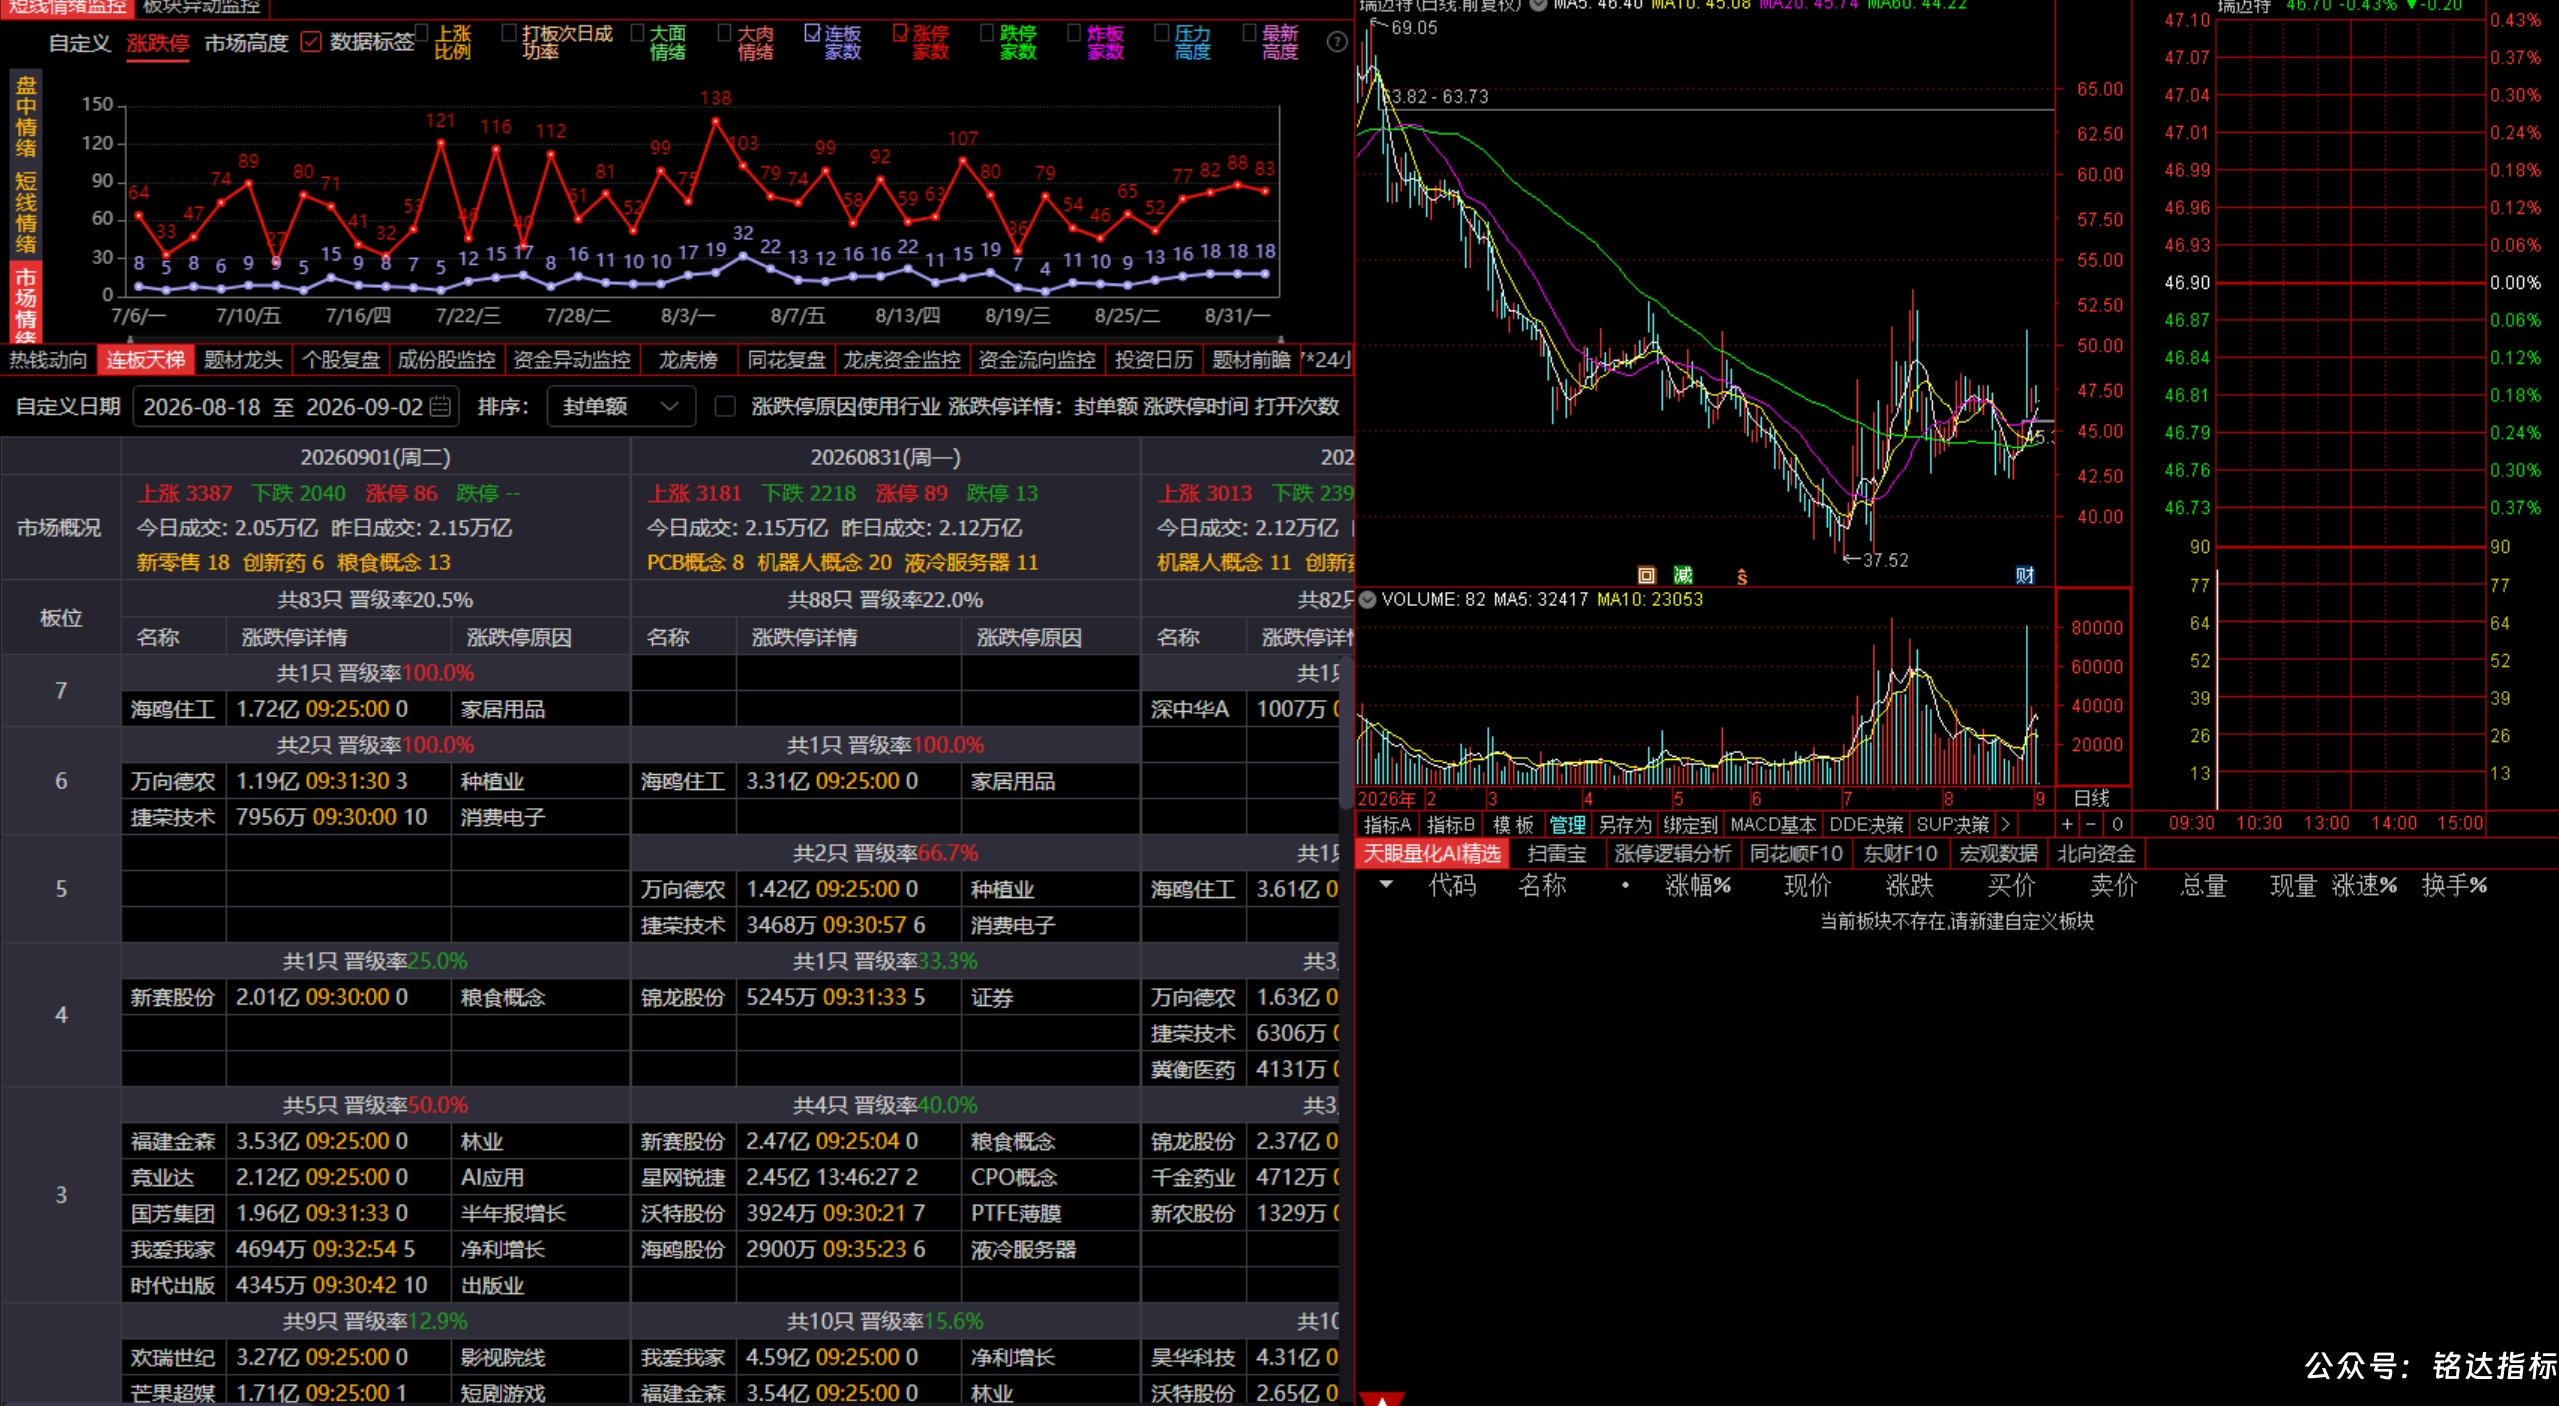Click the custom date range input field

(x=295, y=406)
